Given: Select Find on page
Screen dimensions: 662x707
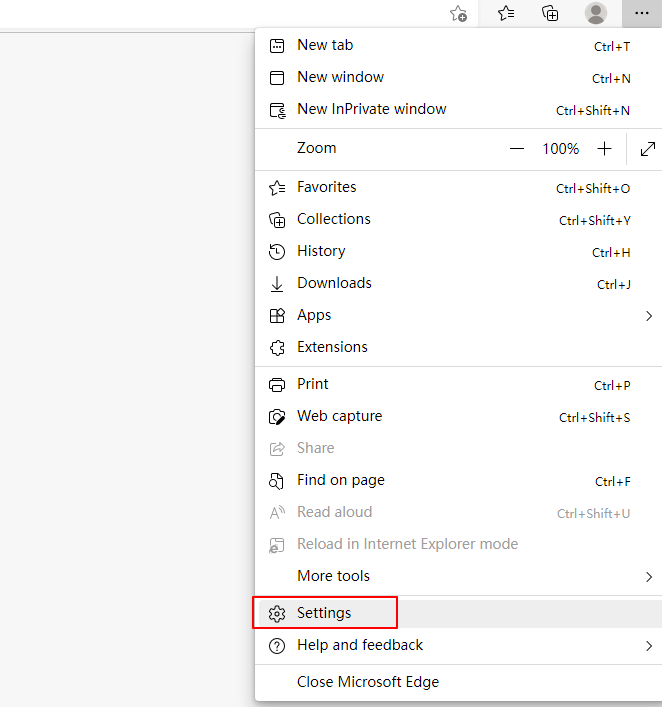Looking at the screenshot, I should [x=458, y=481].
